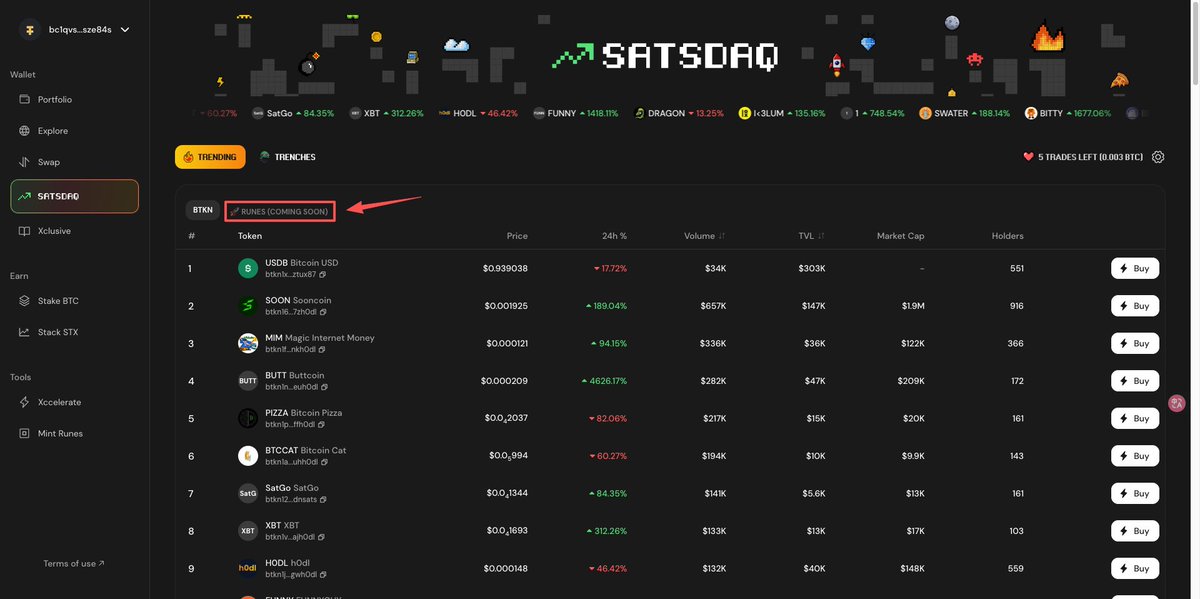Buy the SOON Sooncoin token
Screen dimensions: 1200x599
tap(1135, 306)
